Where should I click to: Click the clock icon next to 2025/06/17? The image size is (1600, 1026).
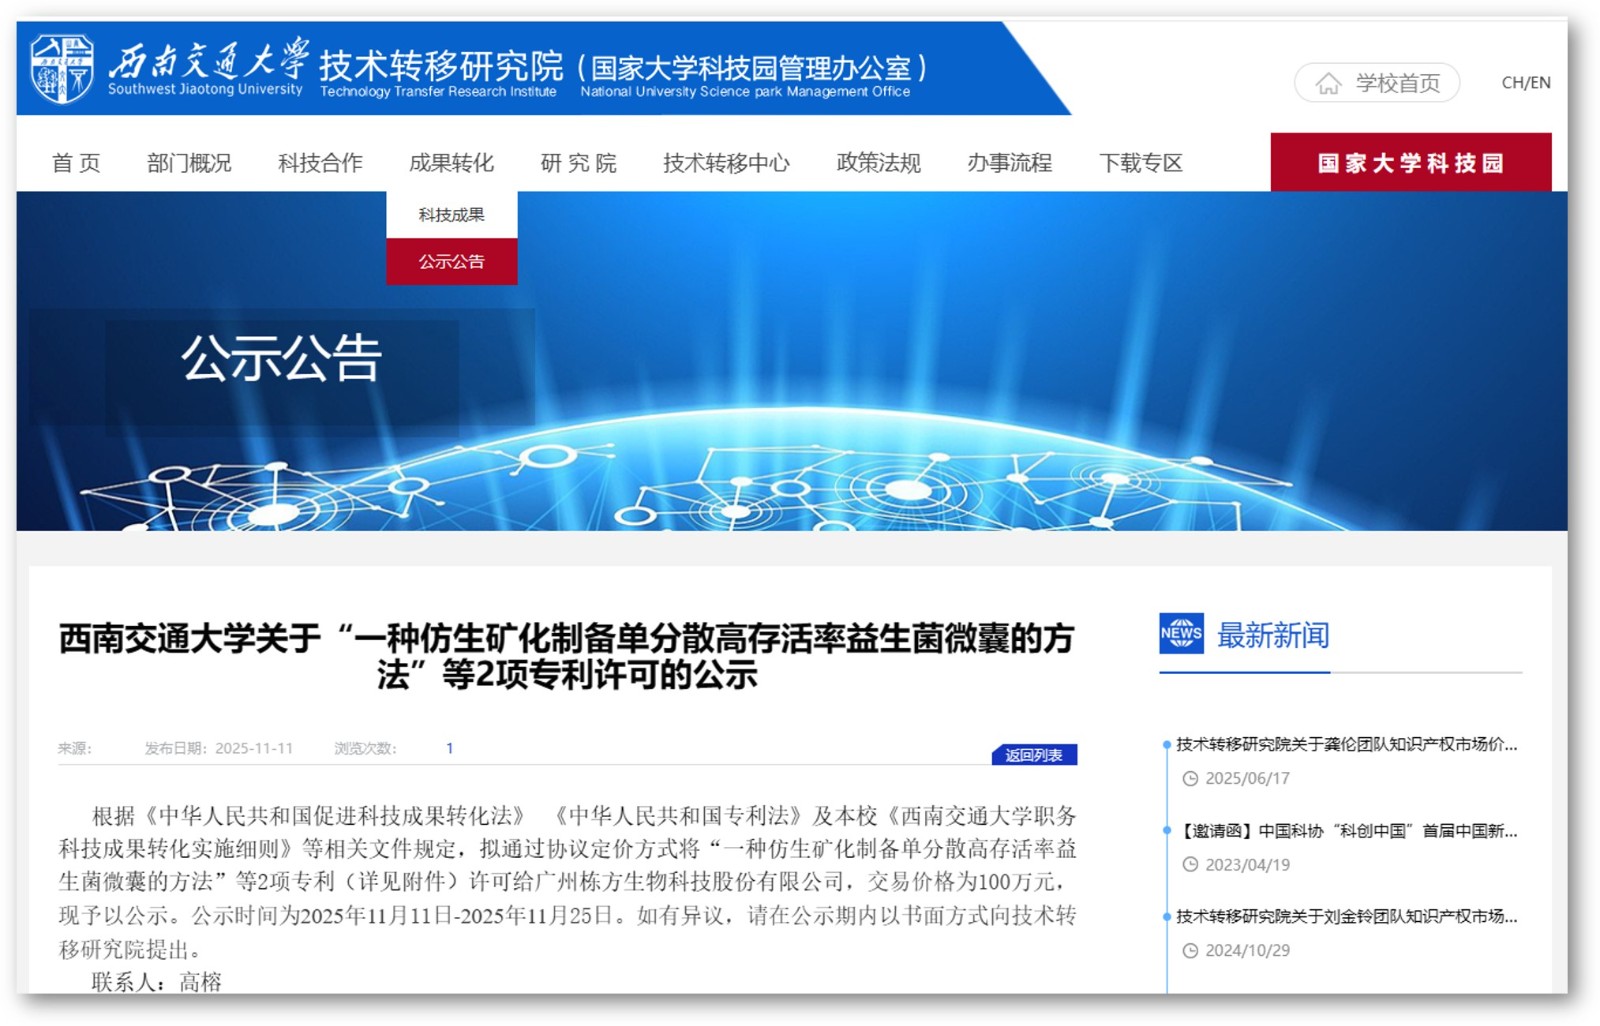tap(1190, 779)
